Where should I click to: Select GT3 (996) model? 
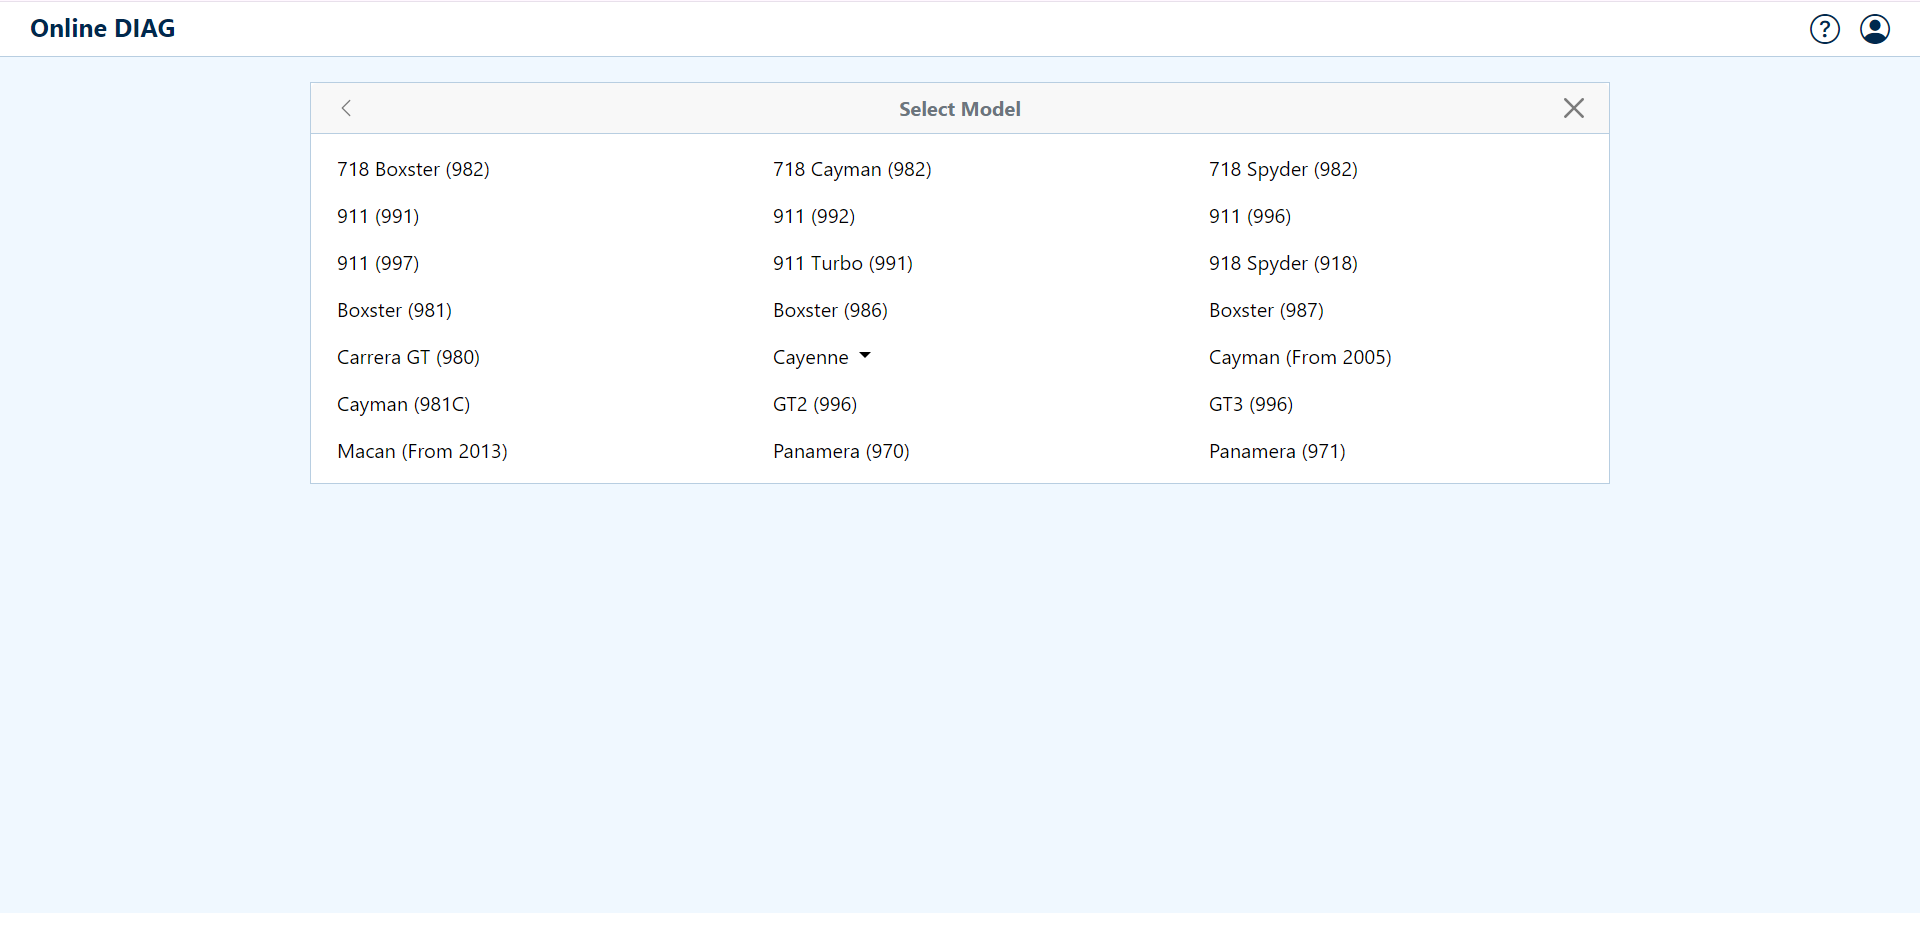pos(1251,404)
